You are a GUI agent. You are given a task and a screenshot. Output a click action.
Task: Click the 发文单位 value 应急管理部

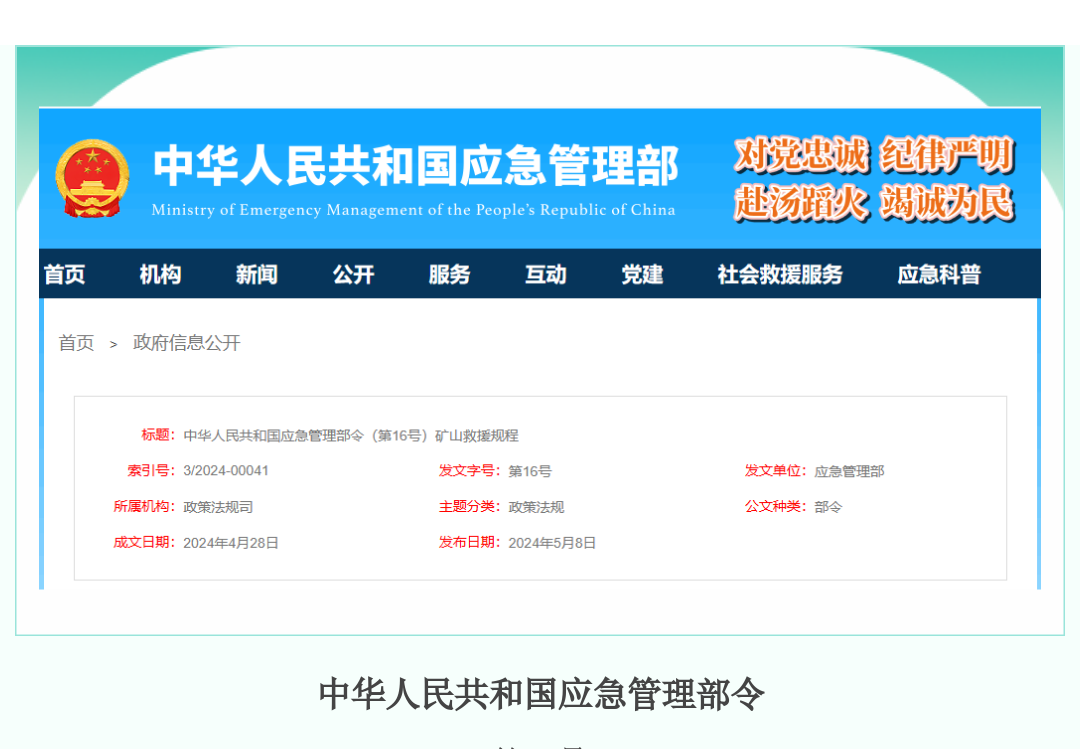pos(849,471)
